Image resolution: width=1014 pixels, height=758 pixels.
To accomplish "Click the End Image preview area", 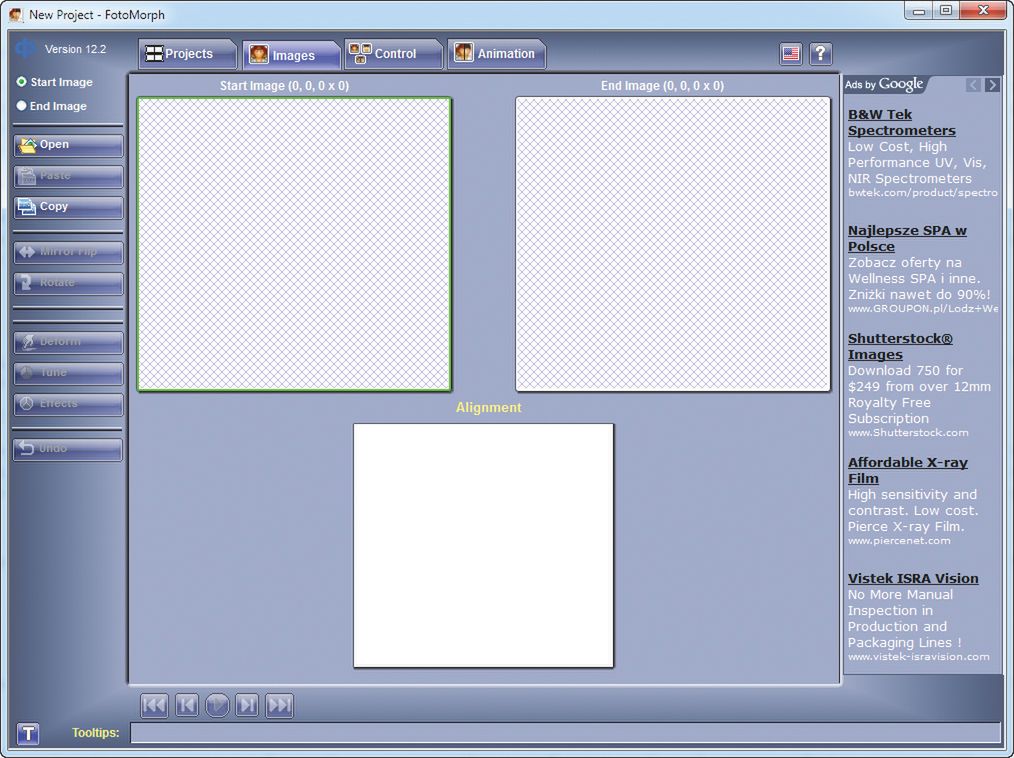I will pos(673,244).
